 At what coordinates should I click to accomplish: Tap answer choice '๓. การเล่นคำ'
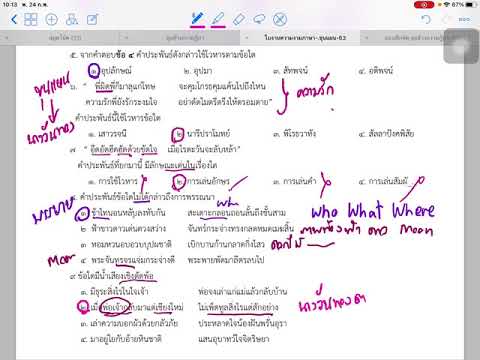pos(294,181)
